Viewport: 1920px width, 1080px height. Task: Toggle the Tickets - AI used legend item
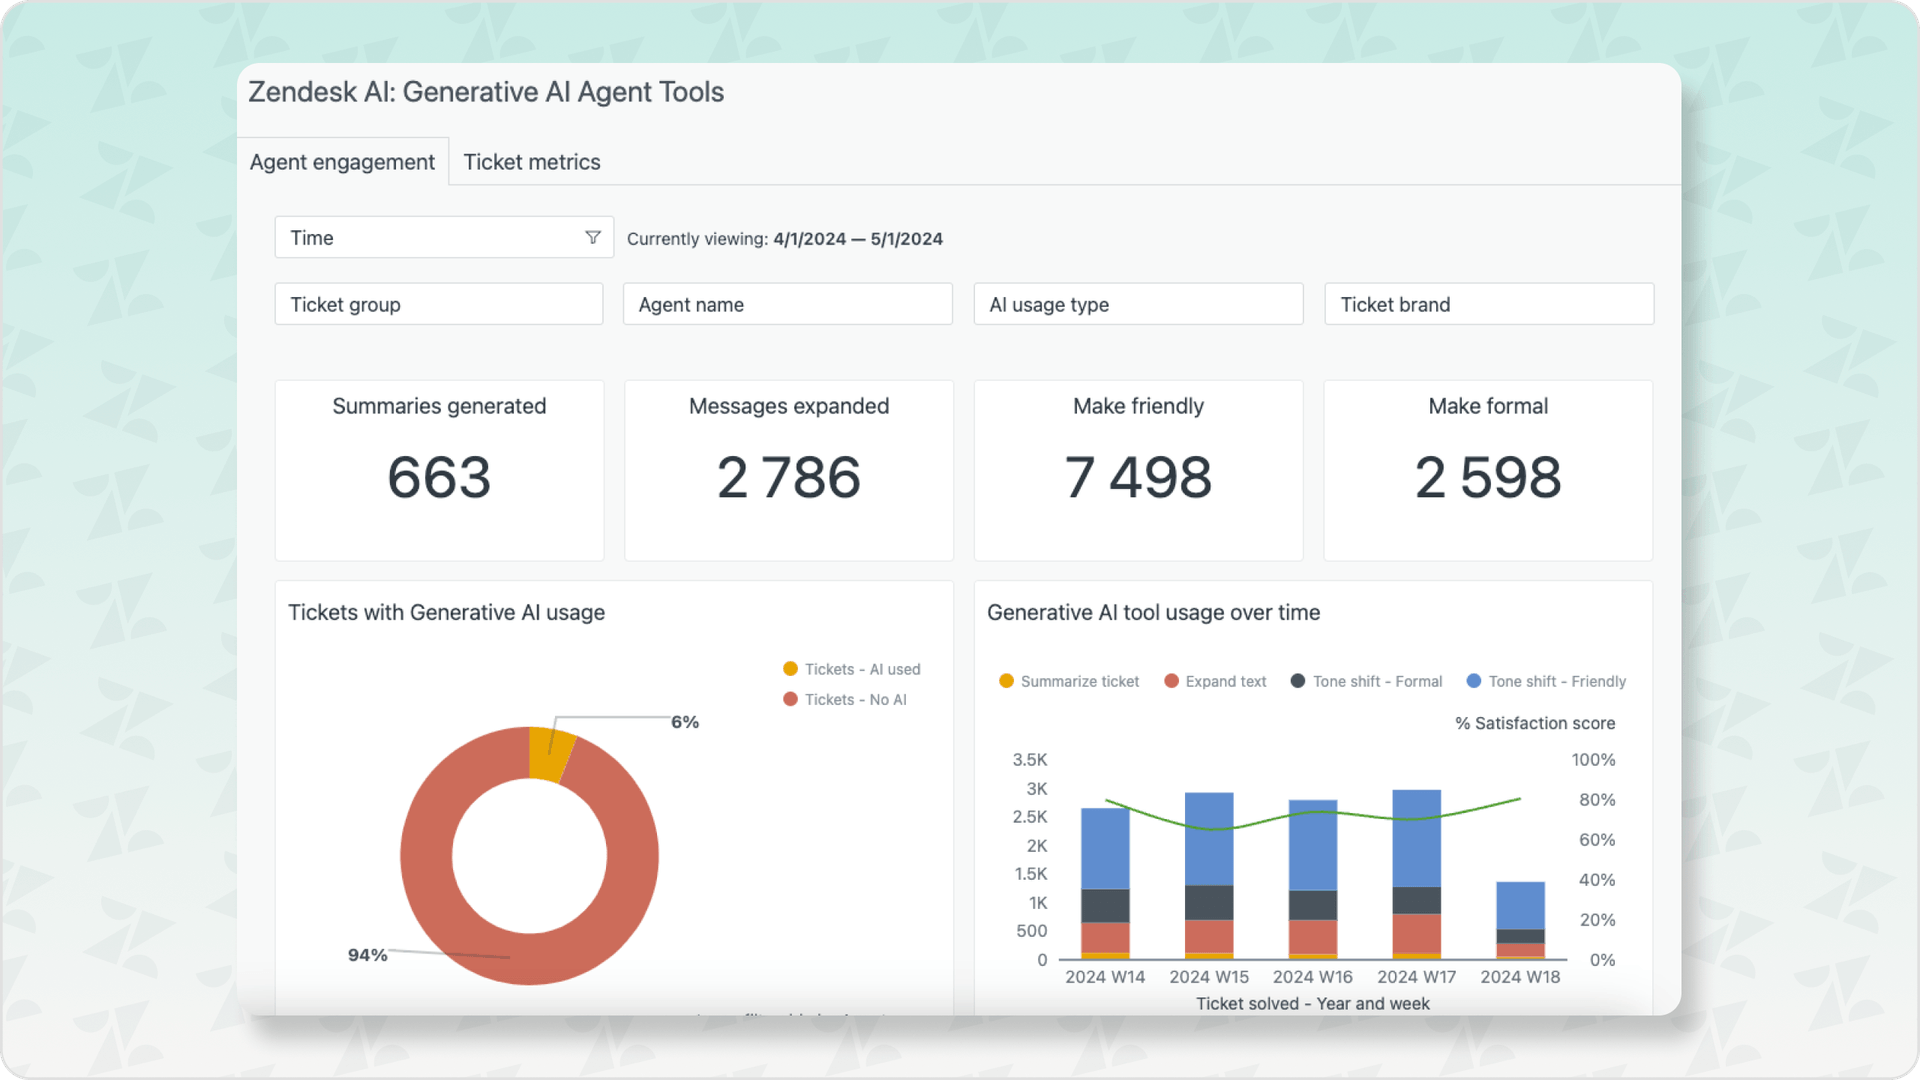pyautogui.click(x=852, y=669)
